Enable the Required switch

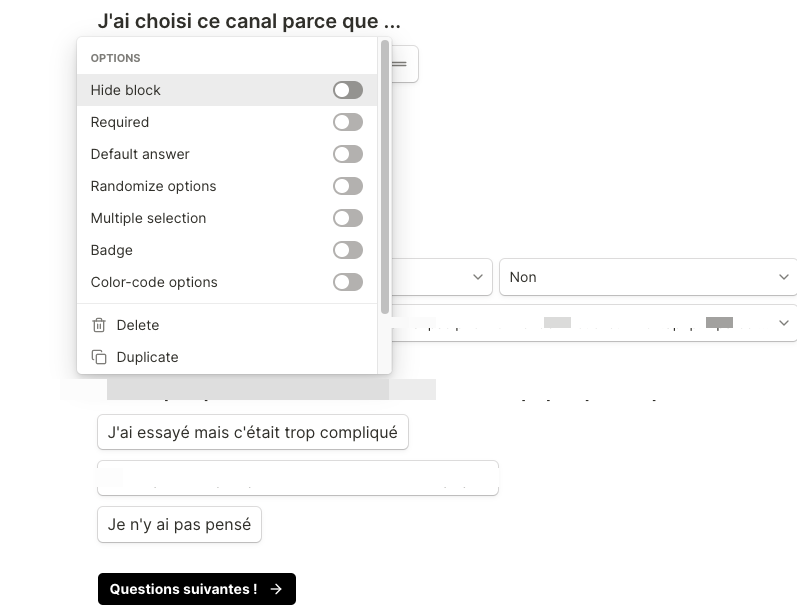click(x=348, y=122)
